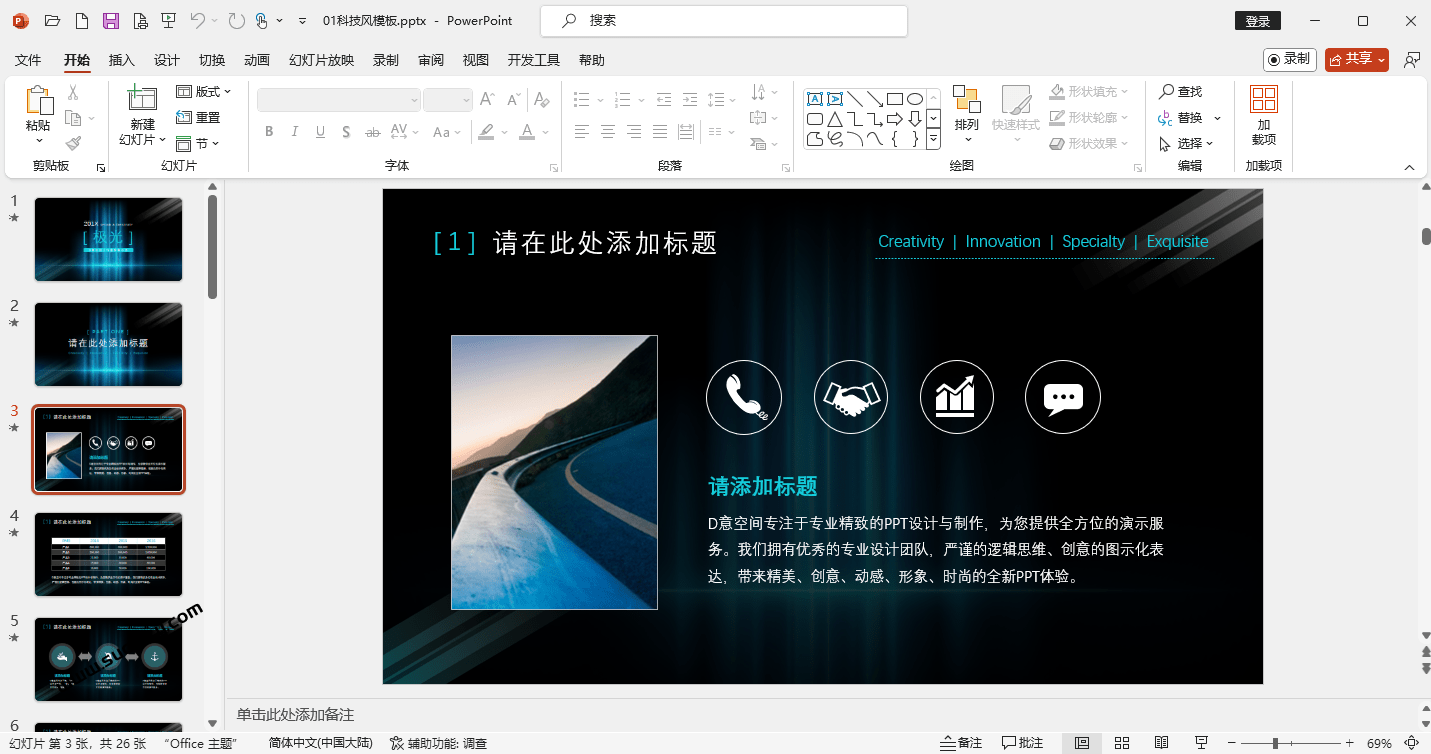Viewport: 1431px width, 754px height.
Task: Click the 形状填充 (Shape Fill) icon
Action: pyautogui.click(x=1058, y=90)
